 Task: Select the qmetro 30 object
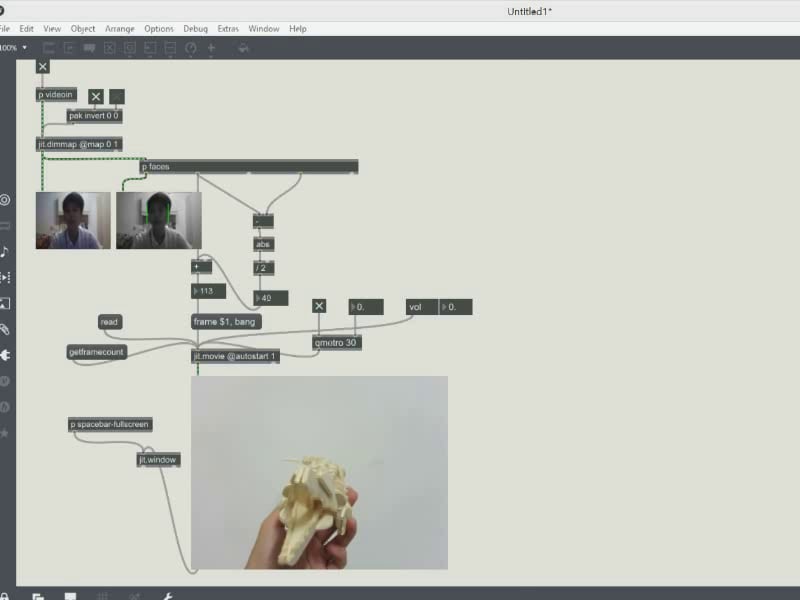(x=337, y=343)
